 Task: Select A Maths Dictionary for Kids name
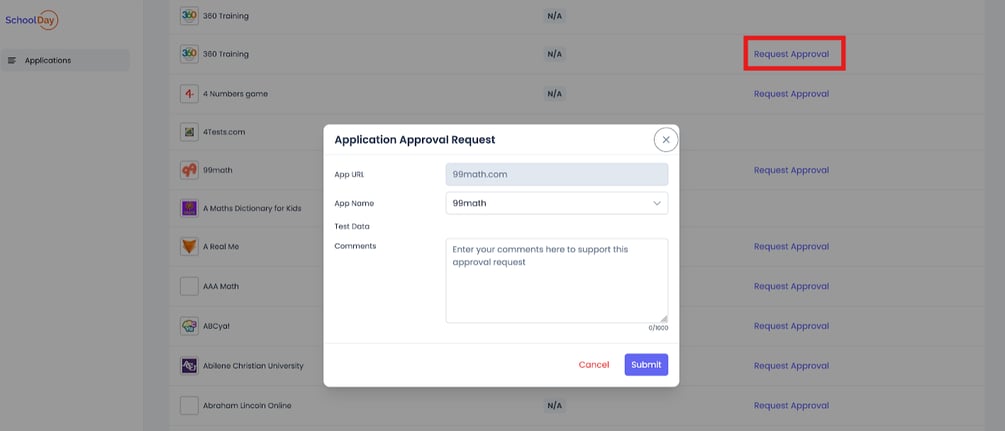(x=252, y=208)
